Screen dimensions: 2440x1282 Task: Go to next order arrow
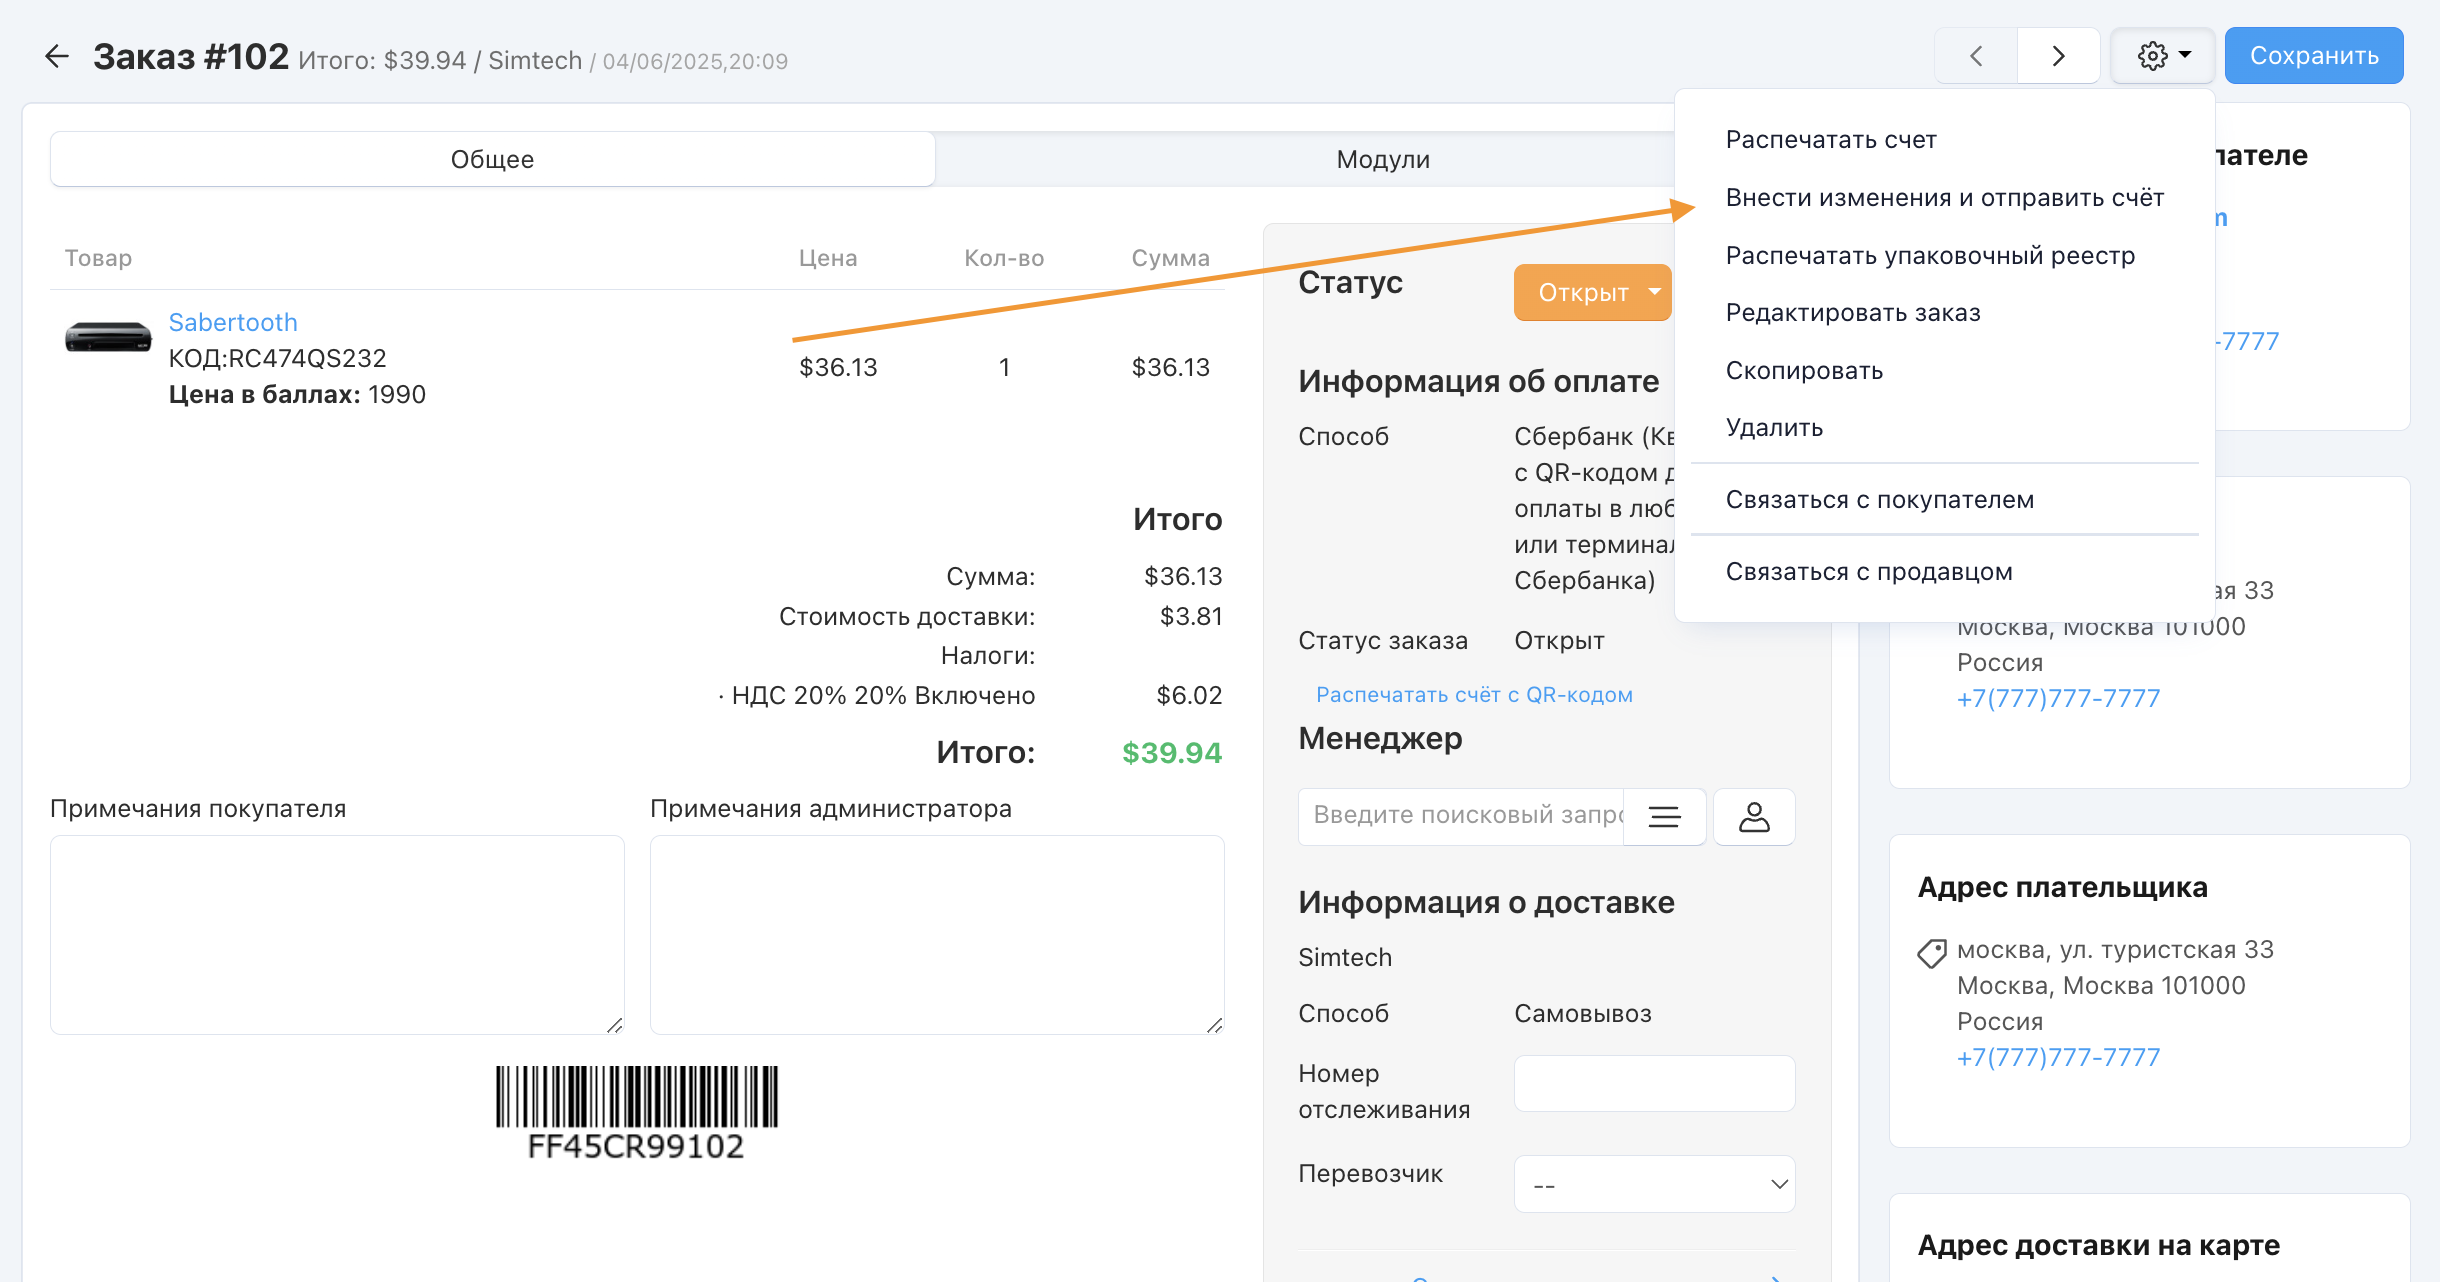point(2058,56)
